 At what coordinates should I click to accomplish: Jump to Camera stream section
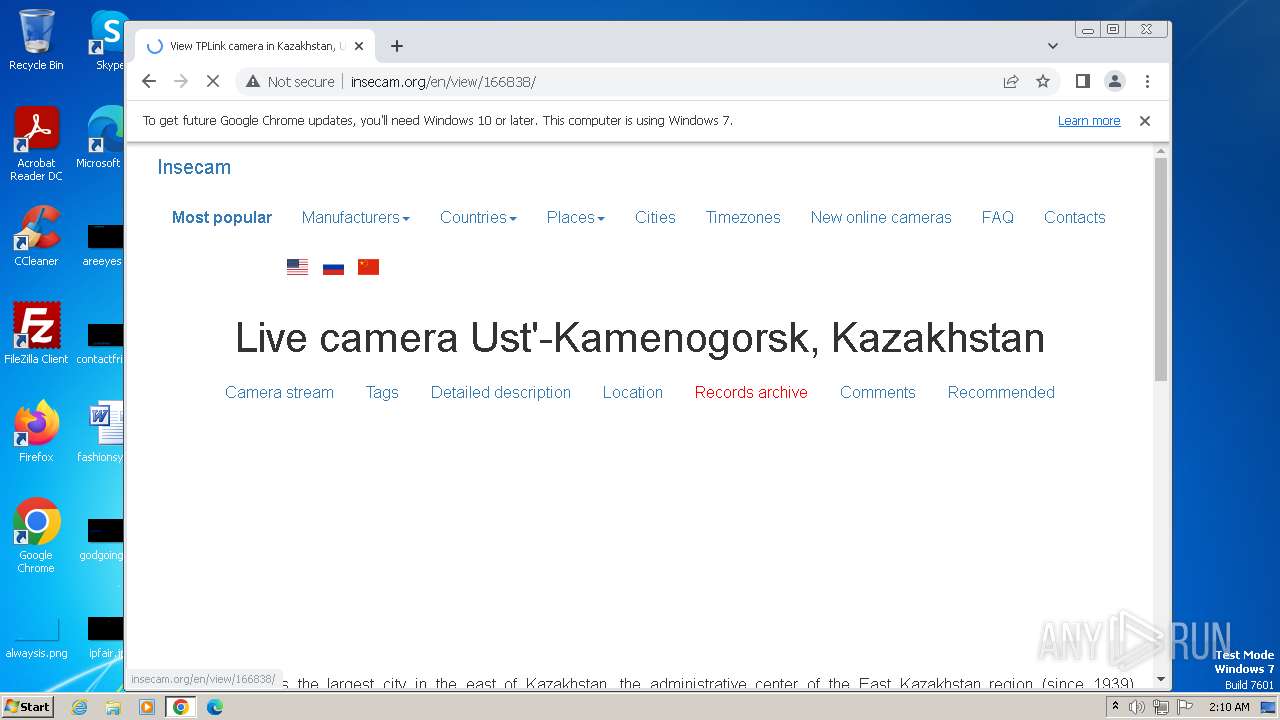pos(279,392)
